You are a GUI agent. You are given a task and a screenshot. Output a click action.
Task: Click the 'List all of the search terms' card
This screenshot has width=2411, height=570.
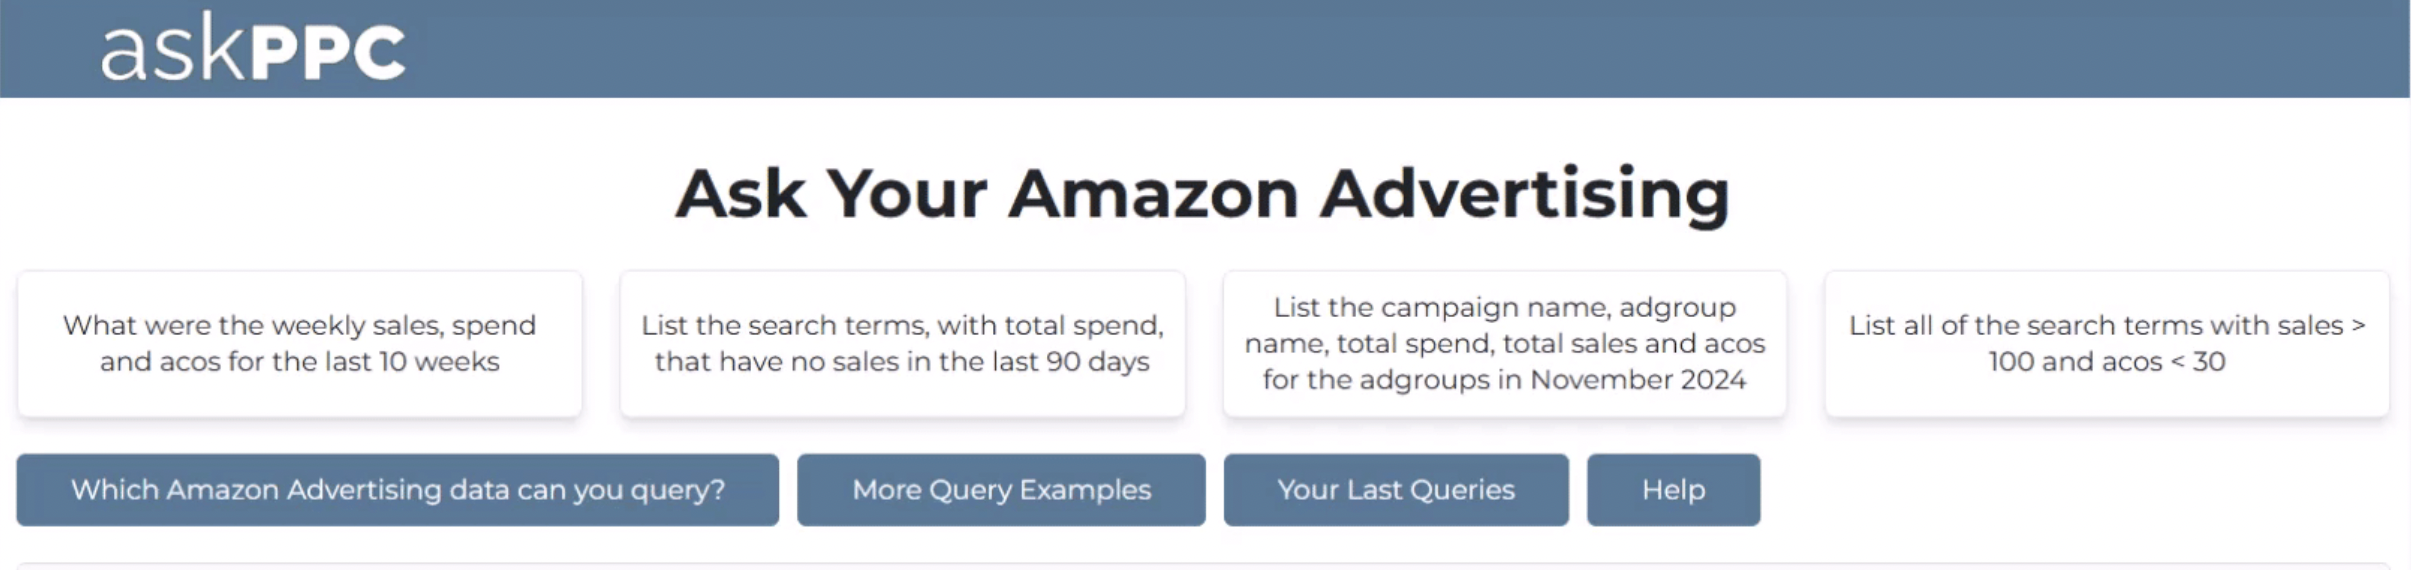pyautogui.click(x=2106, y=343)
